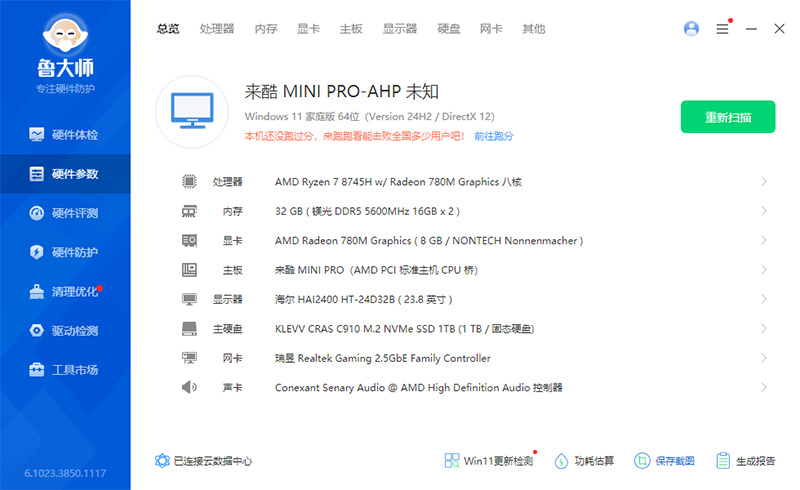Switch to the 主板 tab
800x490 pixels.
[351, 29]
